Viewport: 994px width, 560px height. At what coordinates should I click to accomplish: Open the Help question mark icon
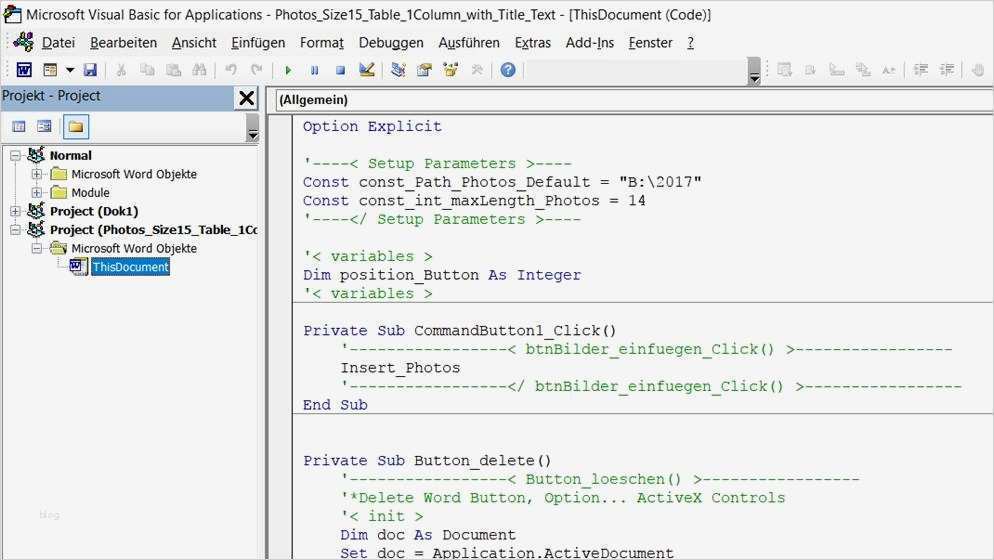click(508, 70)
